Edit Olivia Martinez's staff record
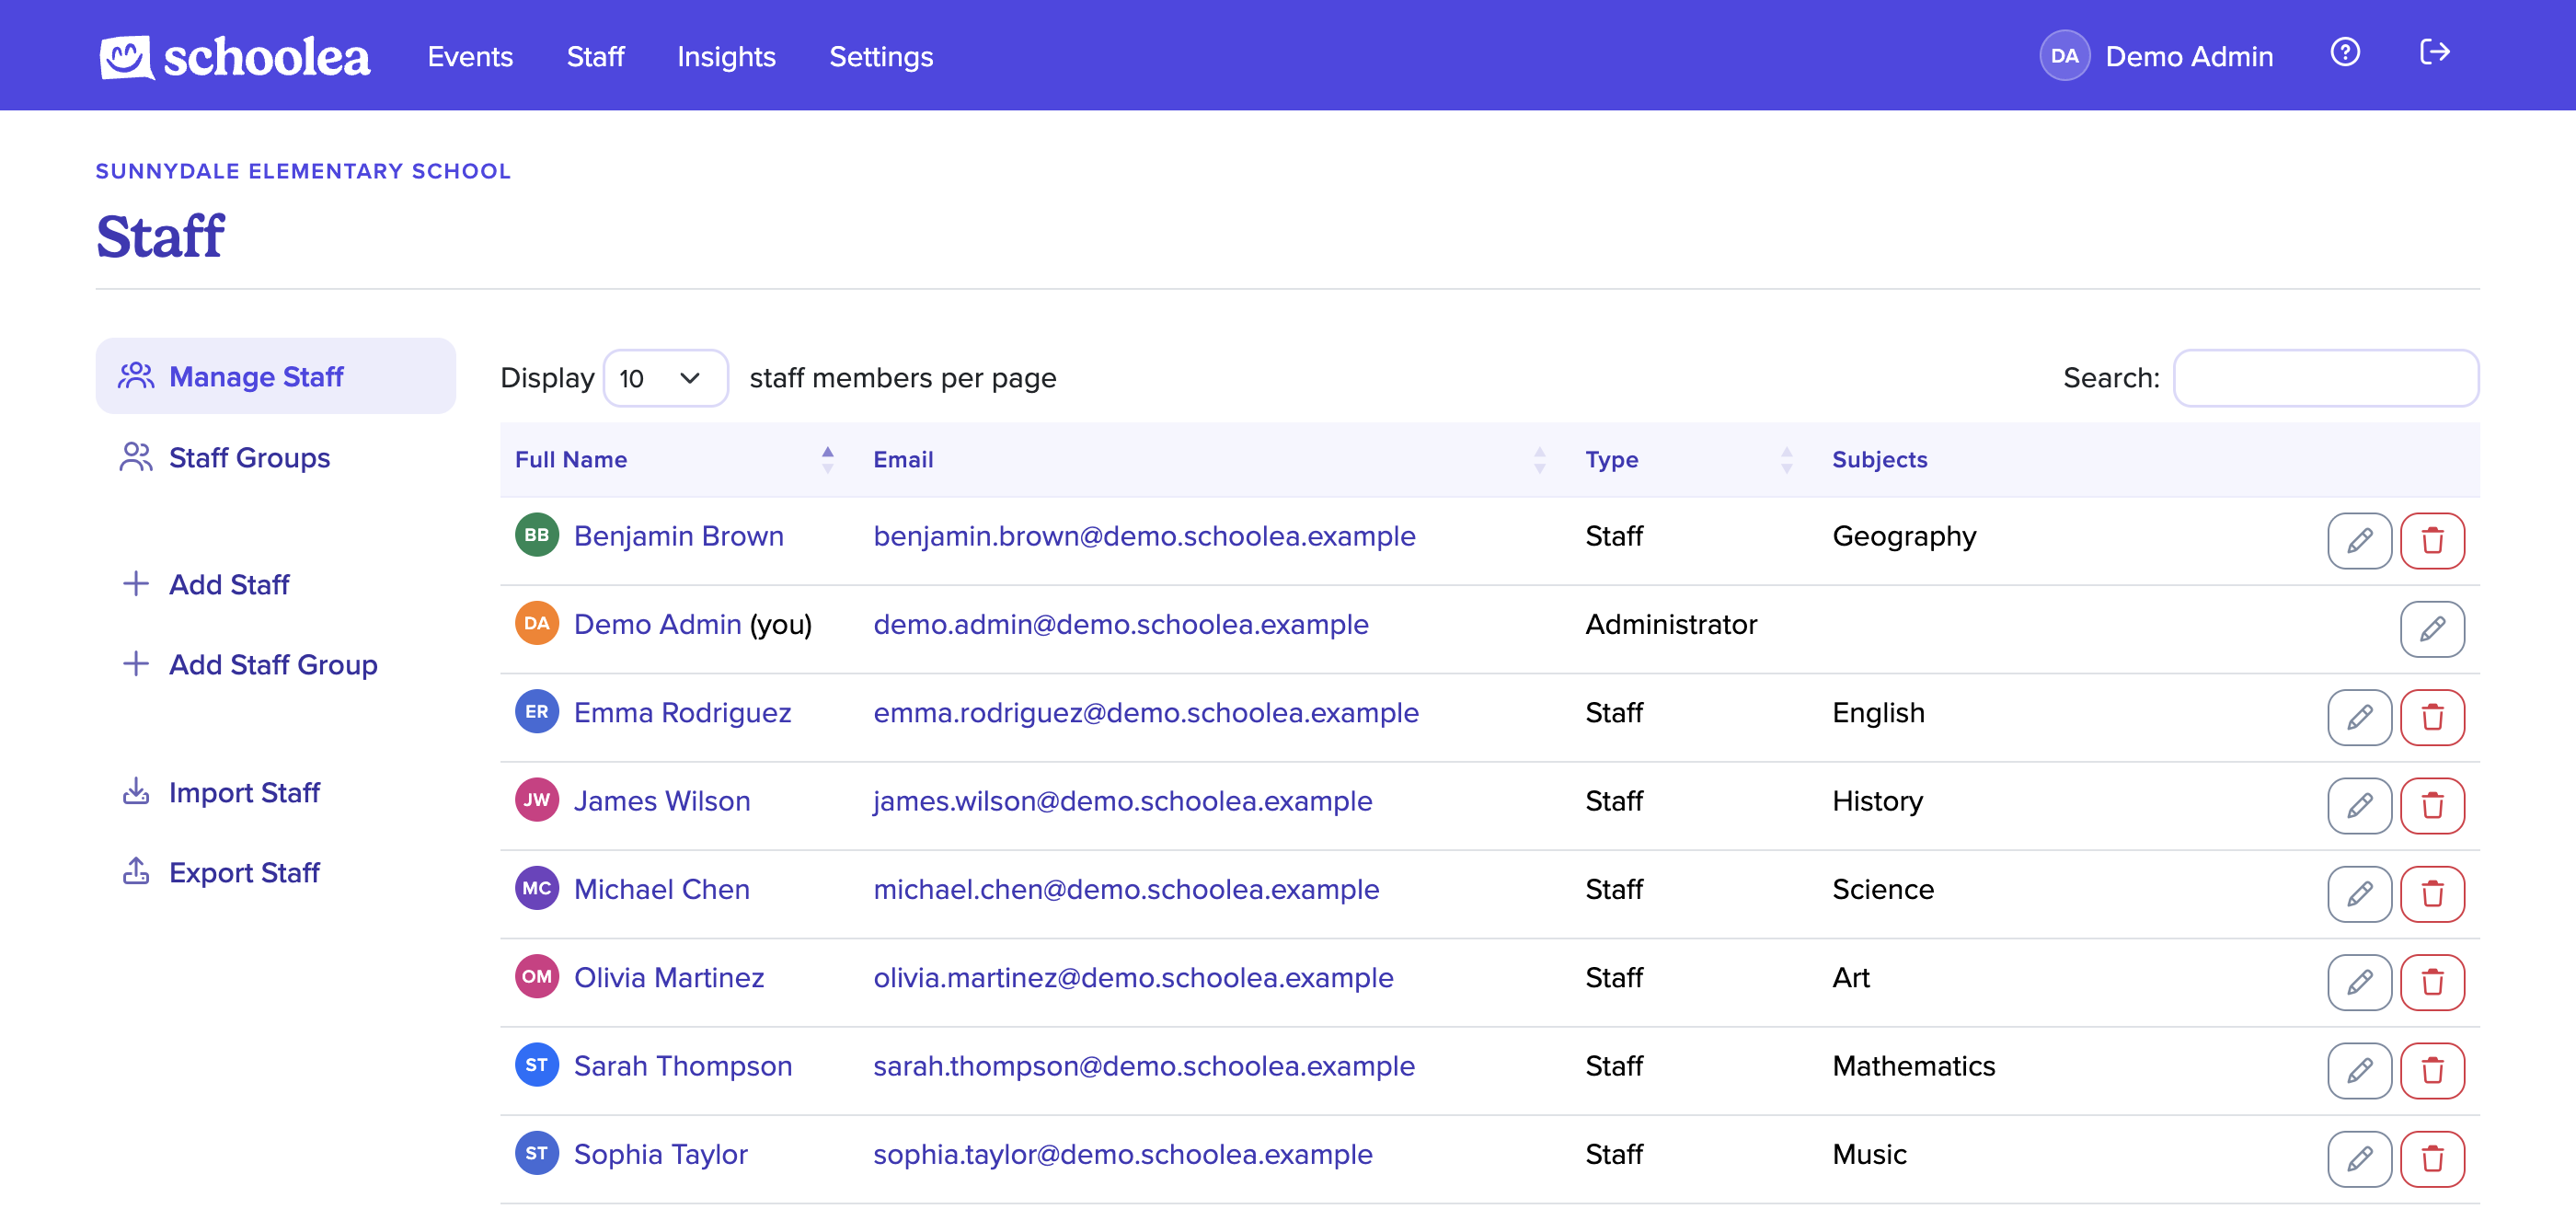2576x1209 pixels. (x=2359, y=982)
